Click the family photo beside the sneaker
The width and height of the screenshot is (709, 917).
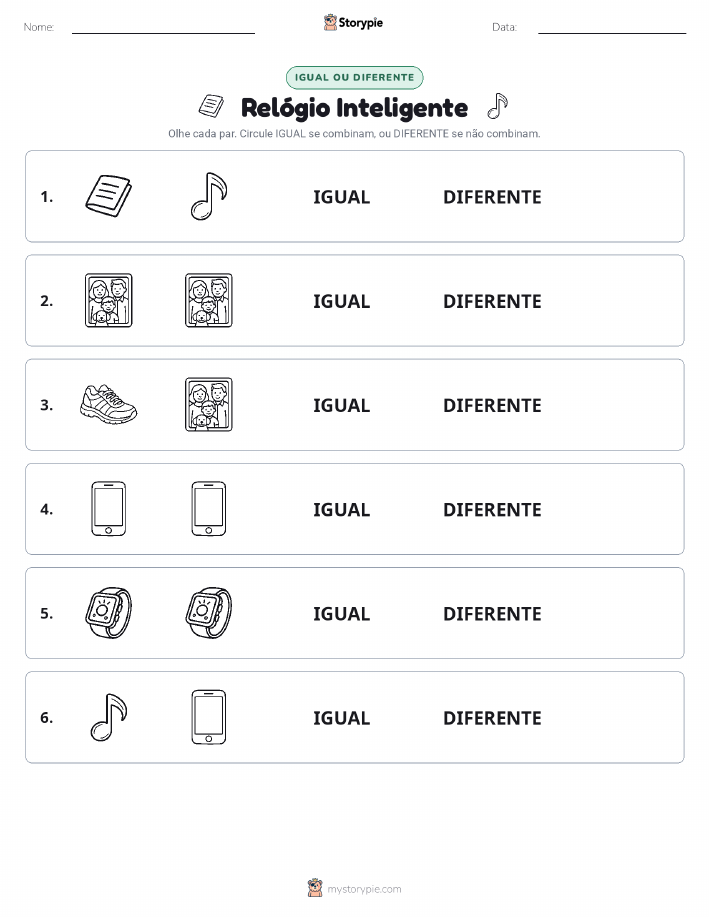pos(209,404)
